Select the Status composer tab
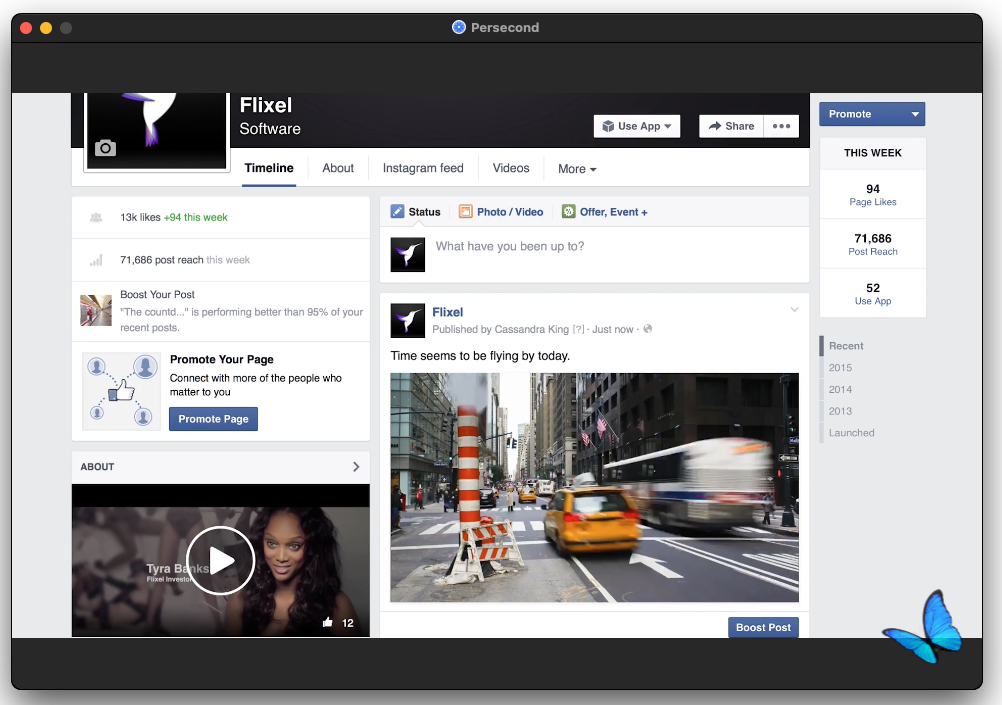Image resolution: width=1002 pixels, height=705 pixels. (416, 212)
